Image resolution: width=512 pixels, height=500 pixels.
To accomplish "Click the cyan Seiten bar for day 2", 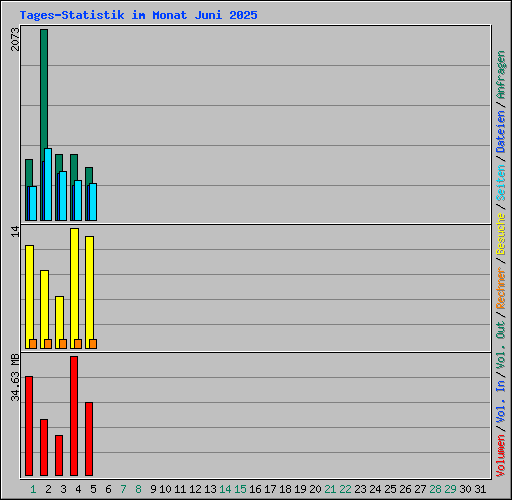I will [x=48, y=184].
